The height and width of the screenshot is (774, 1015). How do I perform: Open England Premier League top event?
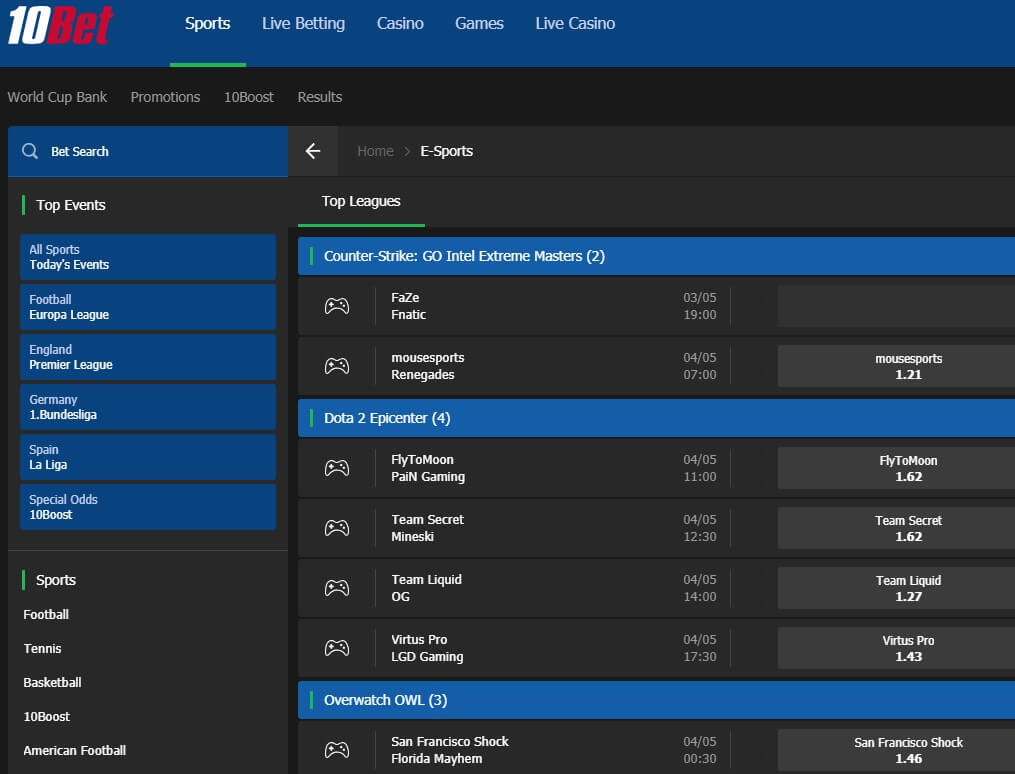click(x=147, y=357)
